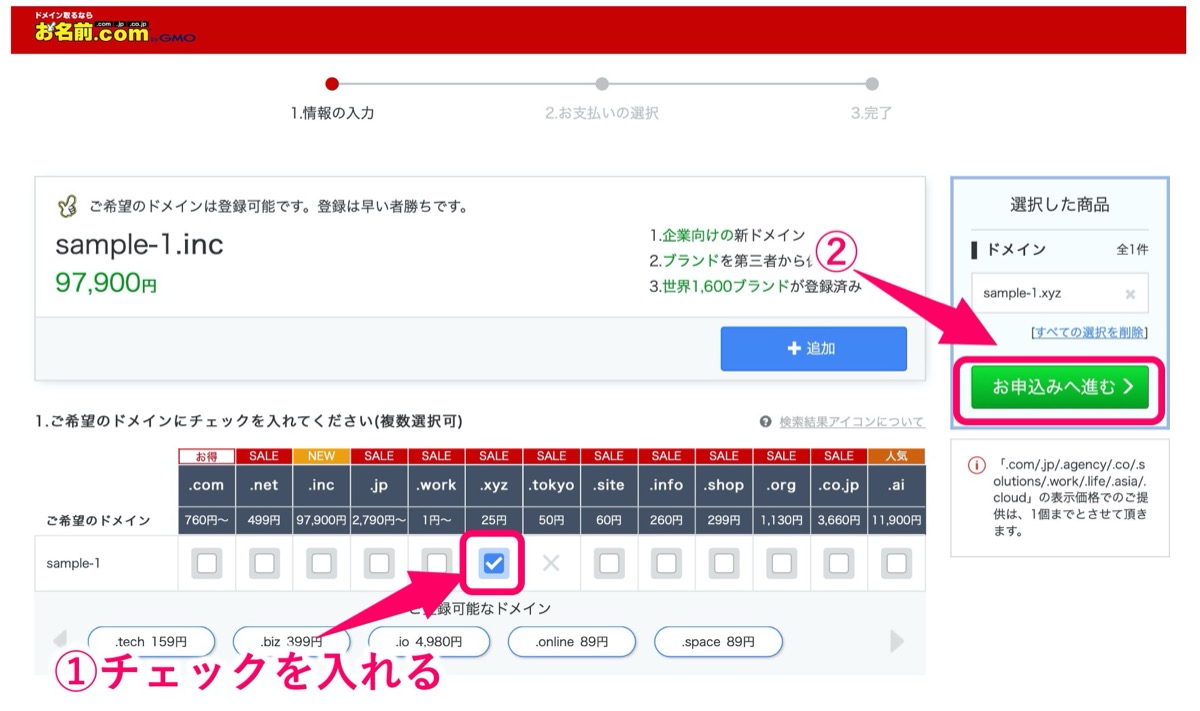Check the .inc box for sample-1
The height and width of the screenshot is (711, 1200).
point(322,564)
